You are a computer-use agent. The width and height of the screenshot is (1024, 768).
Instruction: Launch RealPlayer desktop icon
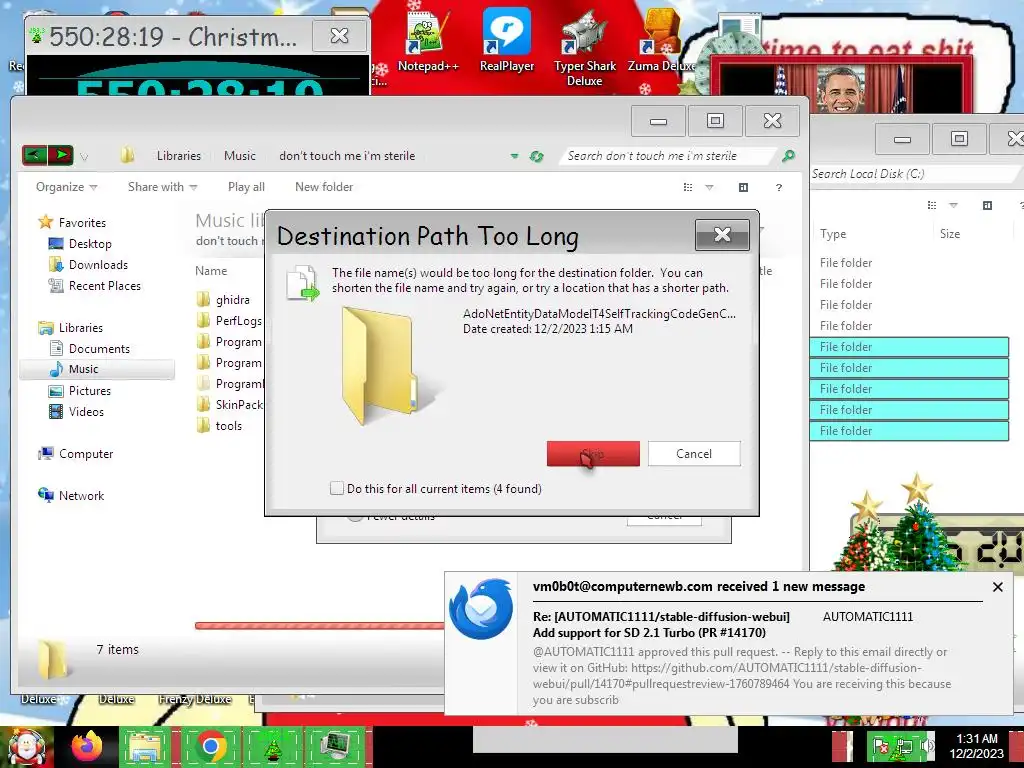click(507, 40)
